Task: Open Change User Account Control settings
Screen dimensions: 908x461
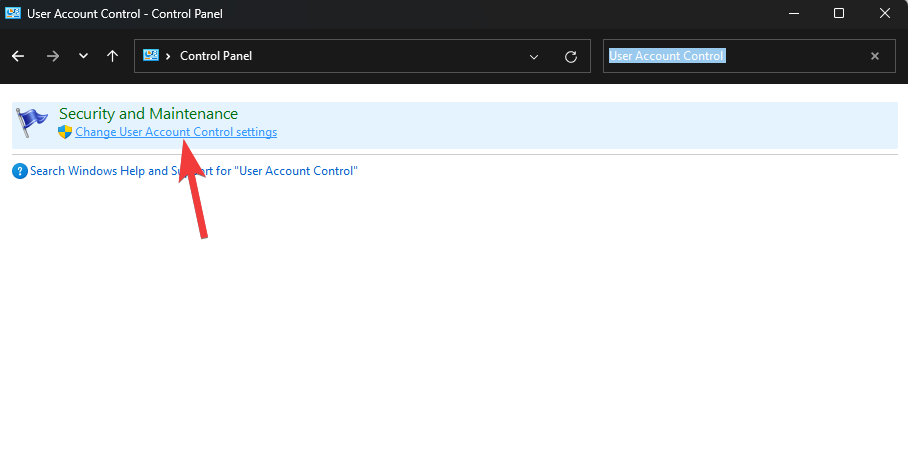Action: pyautogui.click(x=176, y=132)
